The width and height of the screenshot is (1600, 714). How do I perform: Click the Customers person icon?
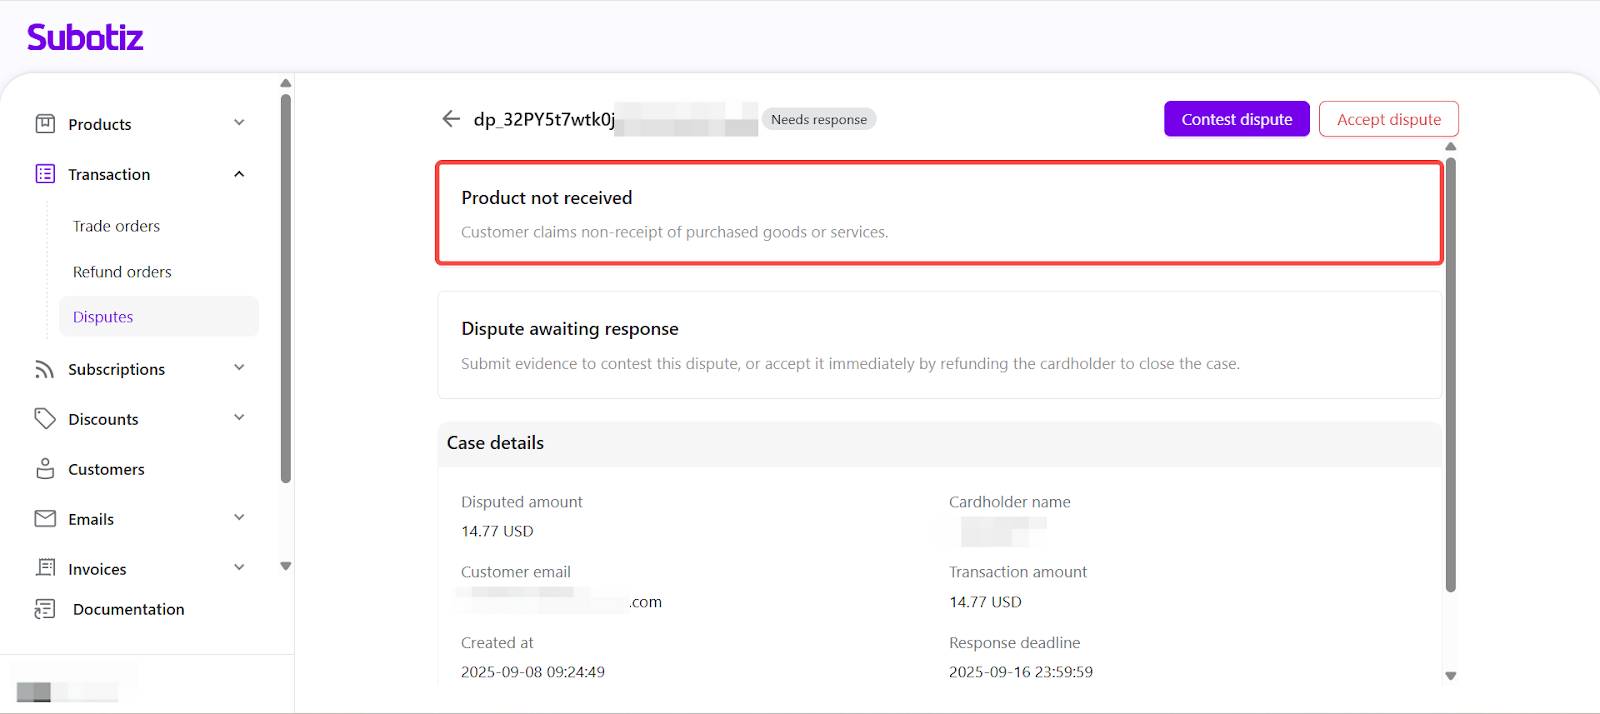click(45, 469)
